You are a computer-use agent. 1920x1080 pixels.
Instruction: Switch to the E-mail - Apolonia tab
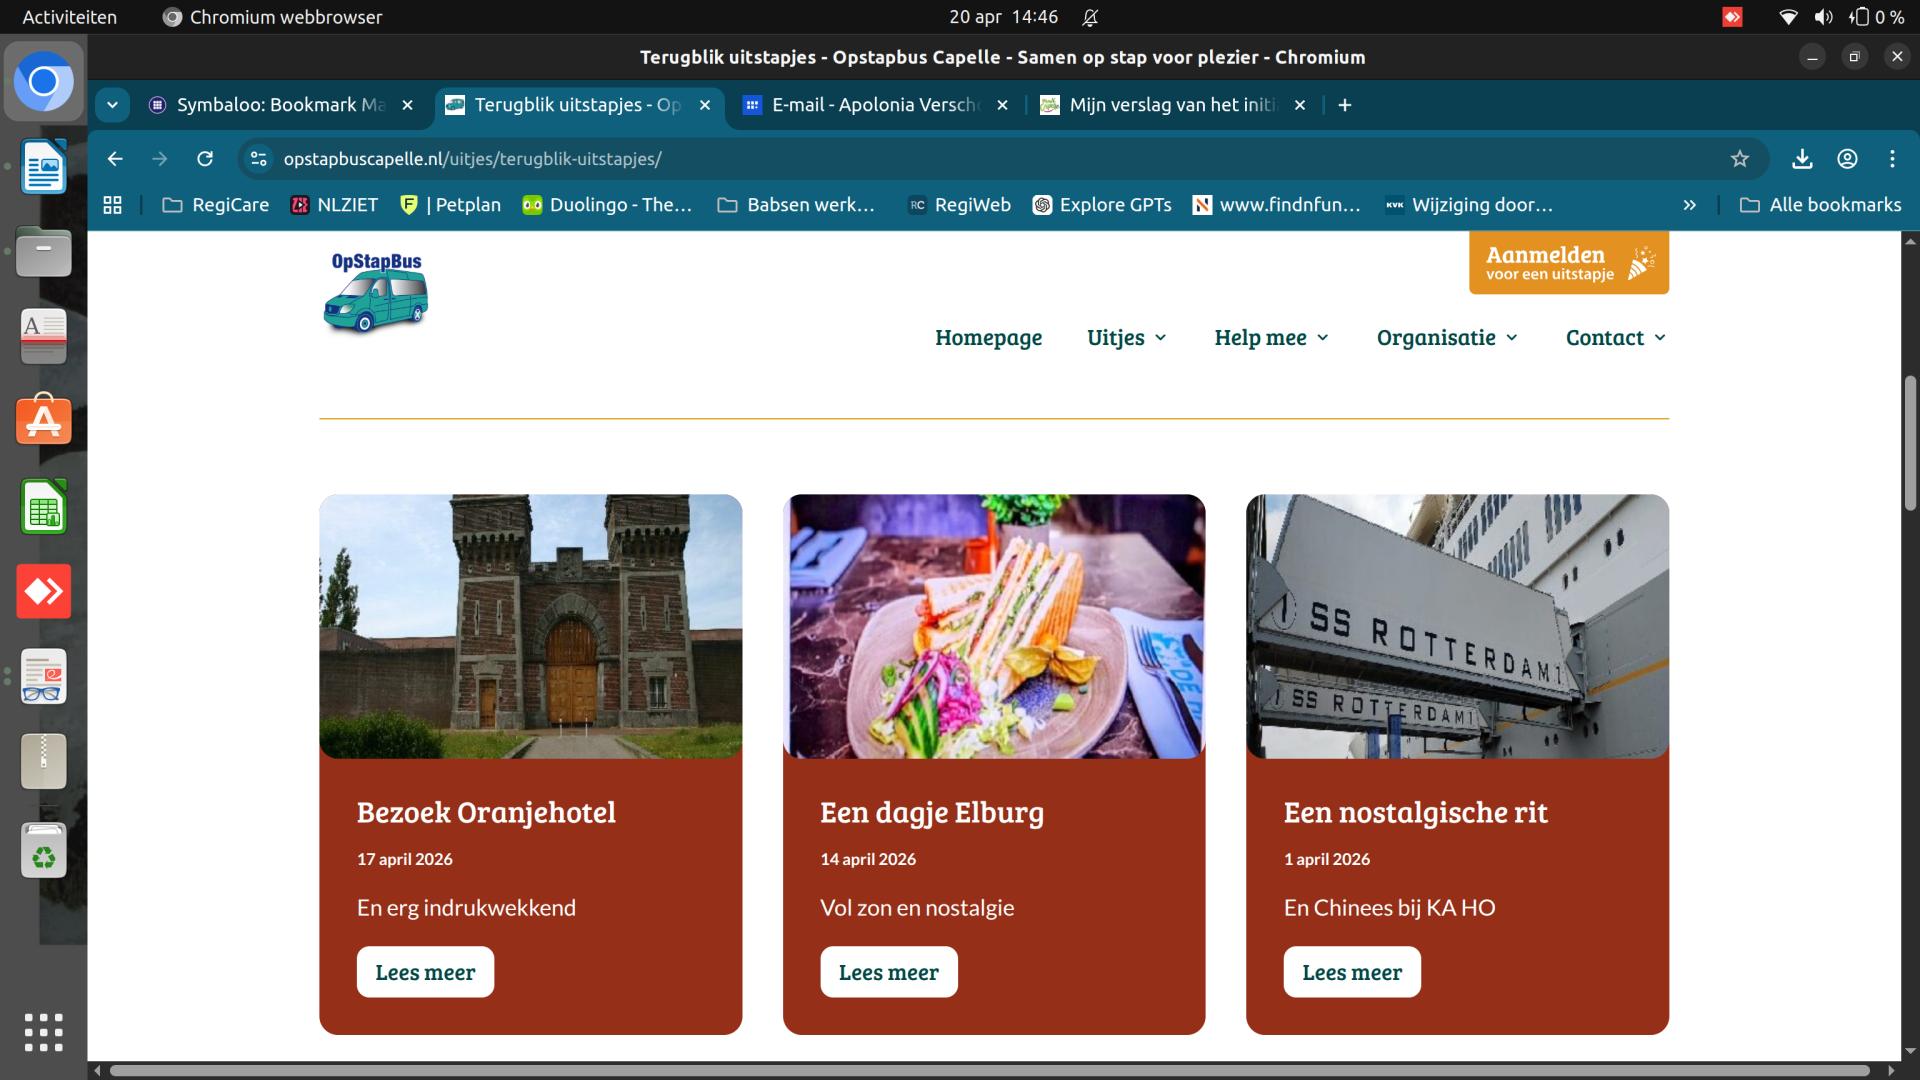coord(876,105)
